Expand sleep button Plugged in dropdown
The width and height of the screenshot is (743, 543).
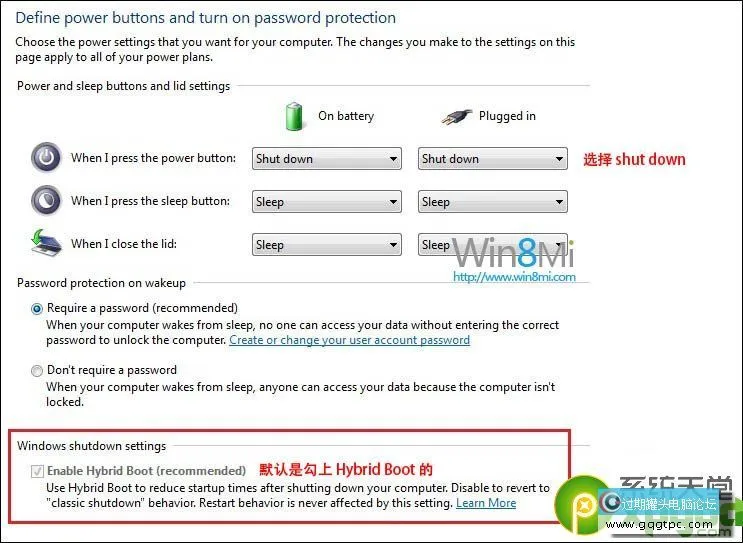point(492,201)
